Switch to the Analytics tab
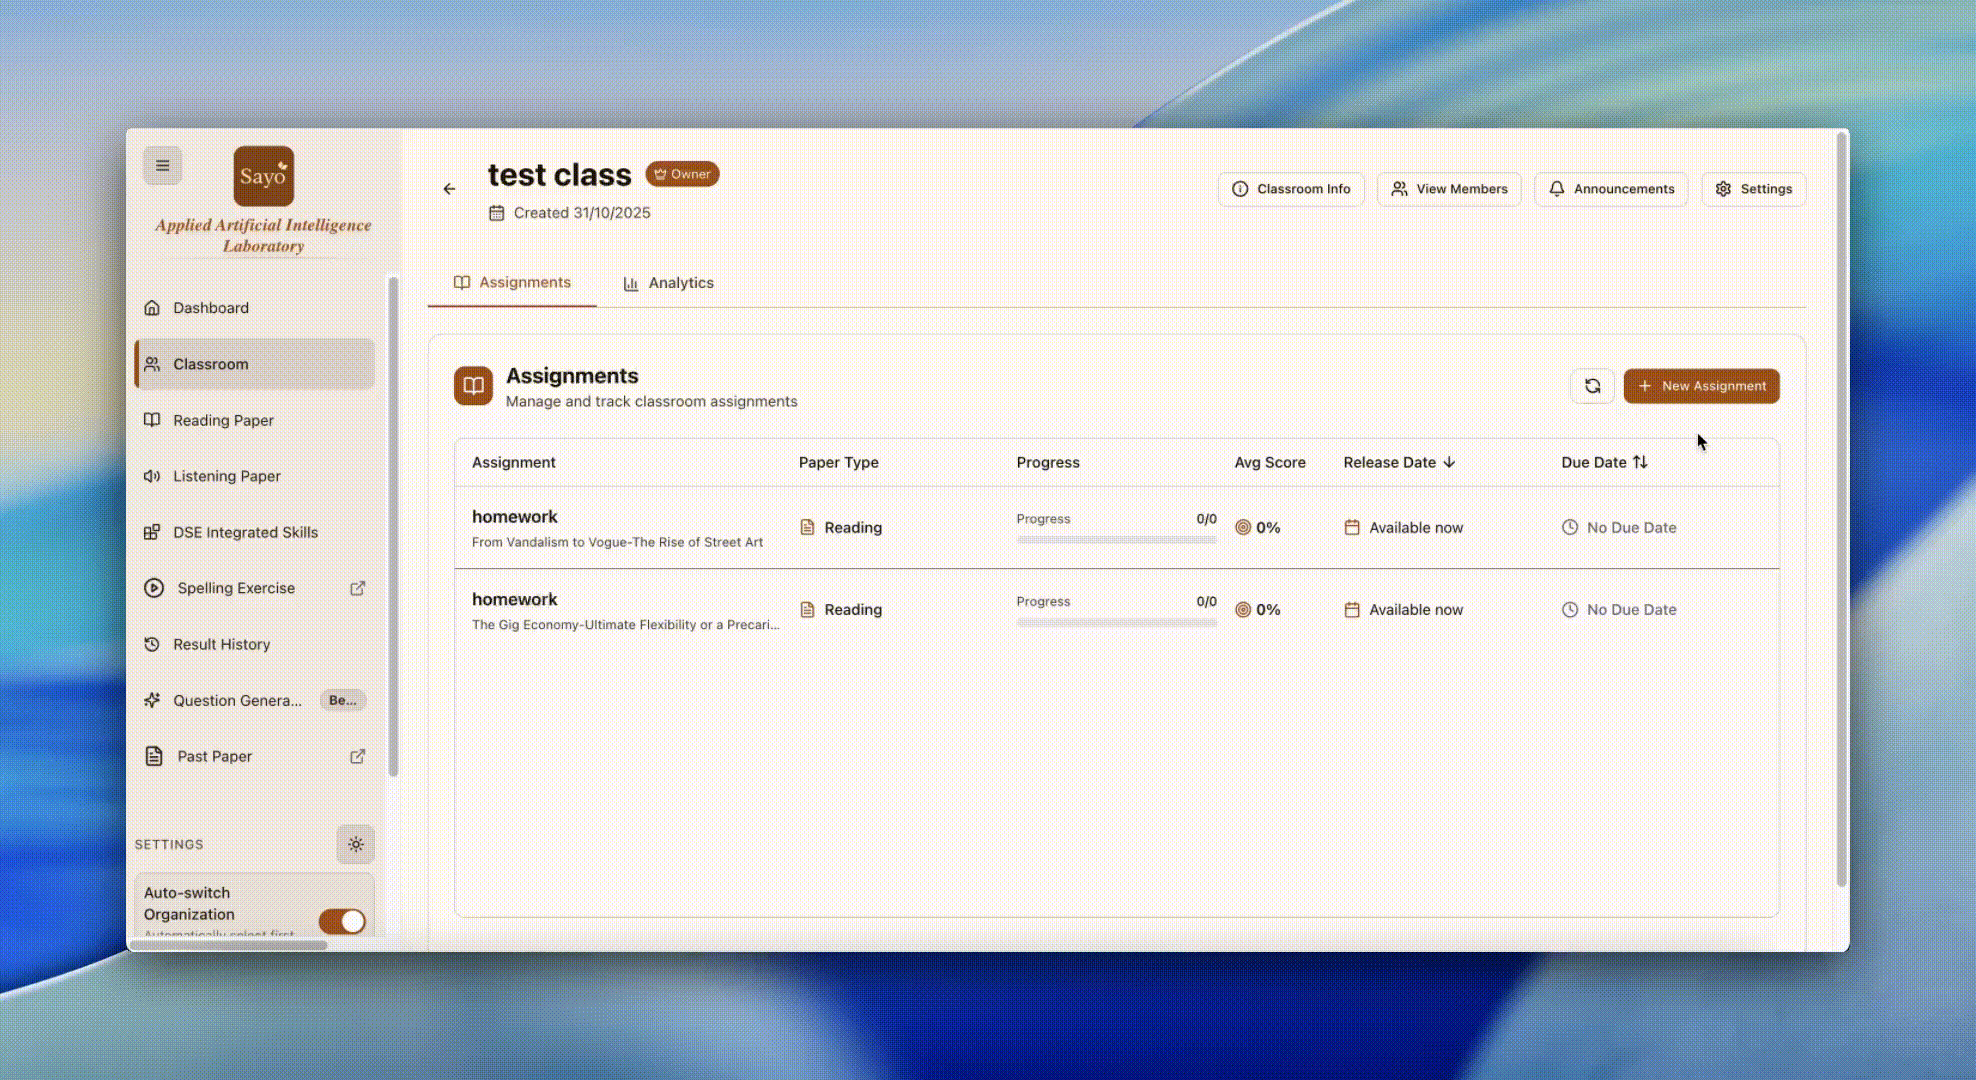The height and width of the screenshot is (1080, 1976). pos(668,283)
